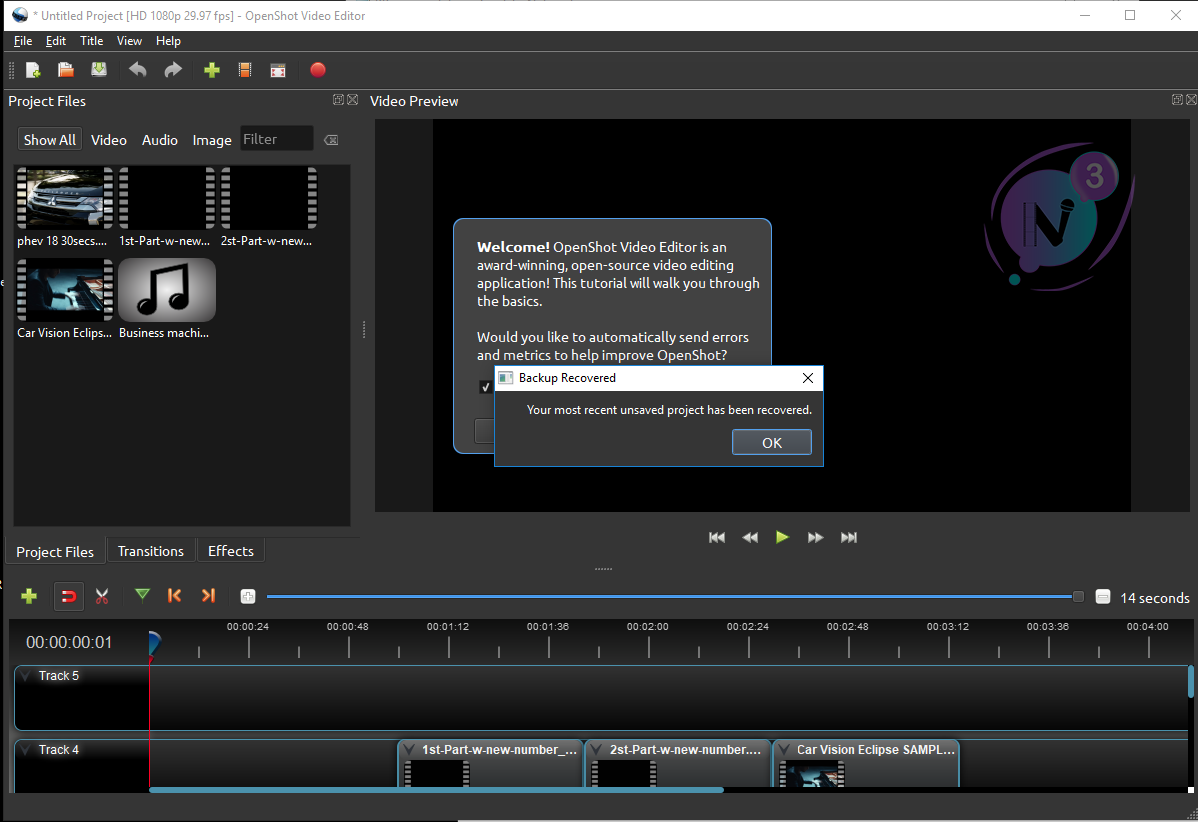Screen dimensions: 1198x822
Task: Add a track with green plus icon
Action: click(29, 596)
